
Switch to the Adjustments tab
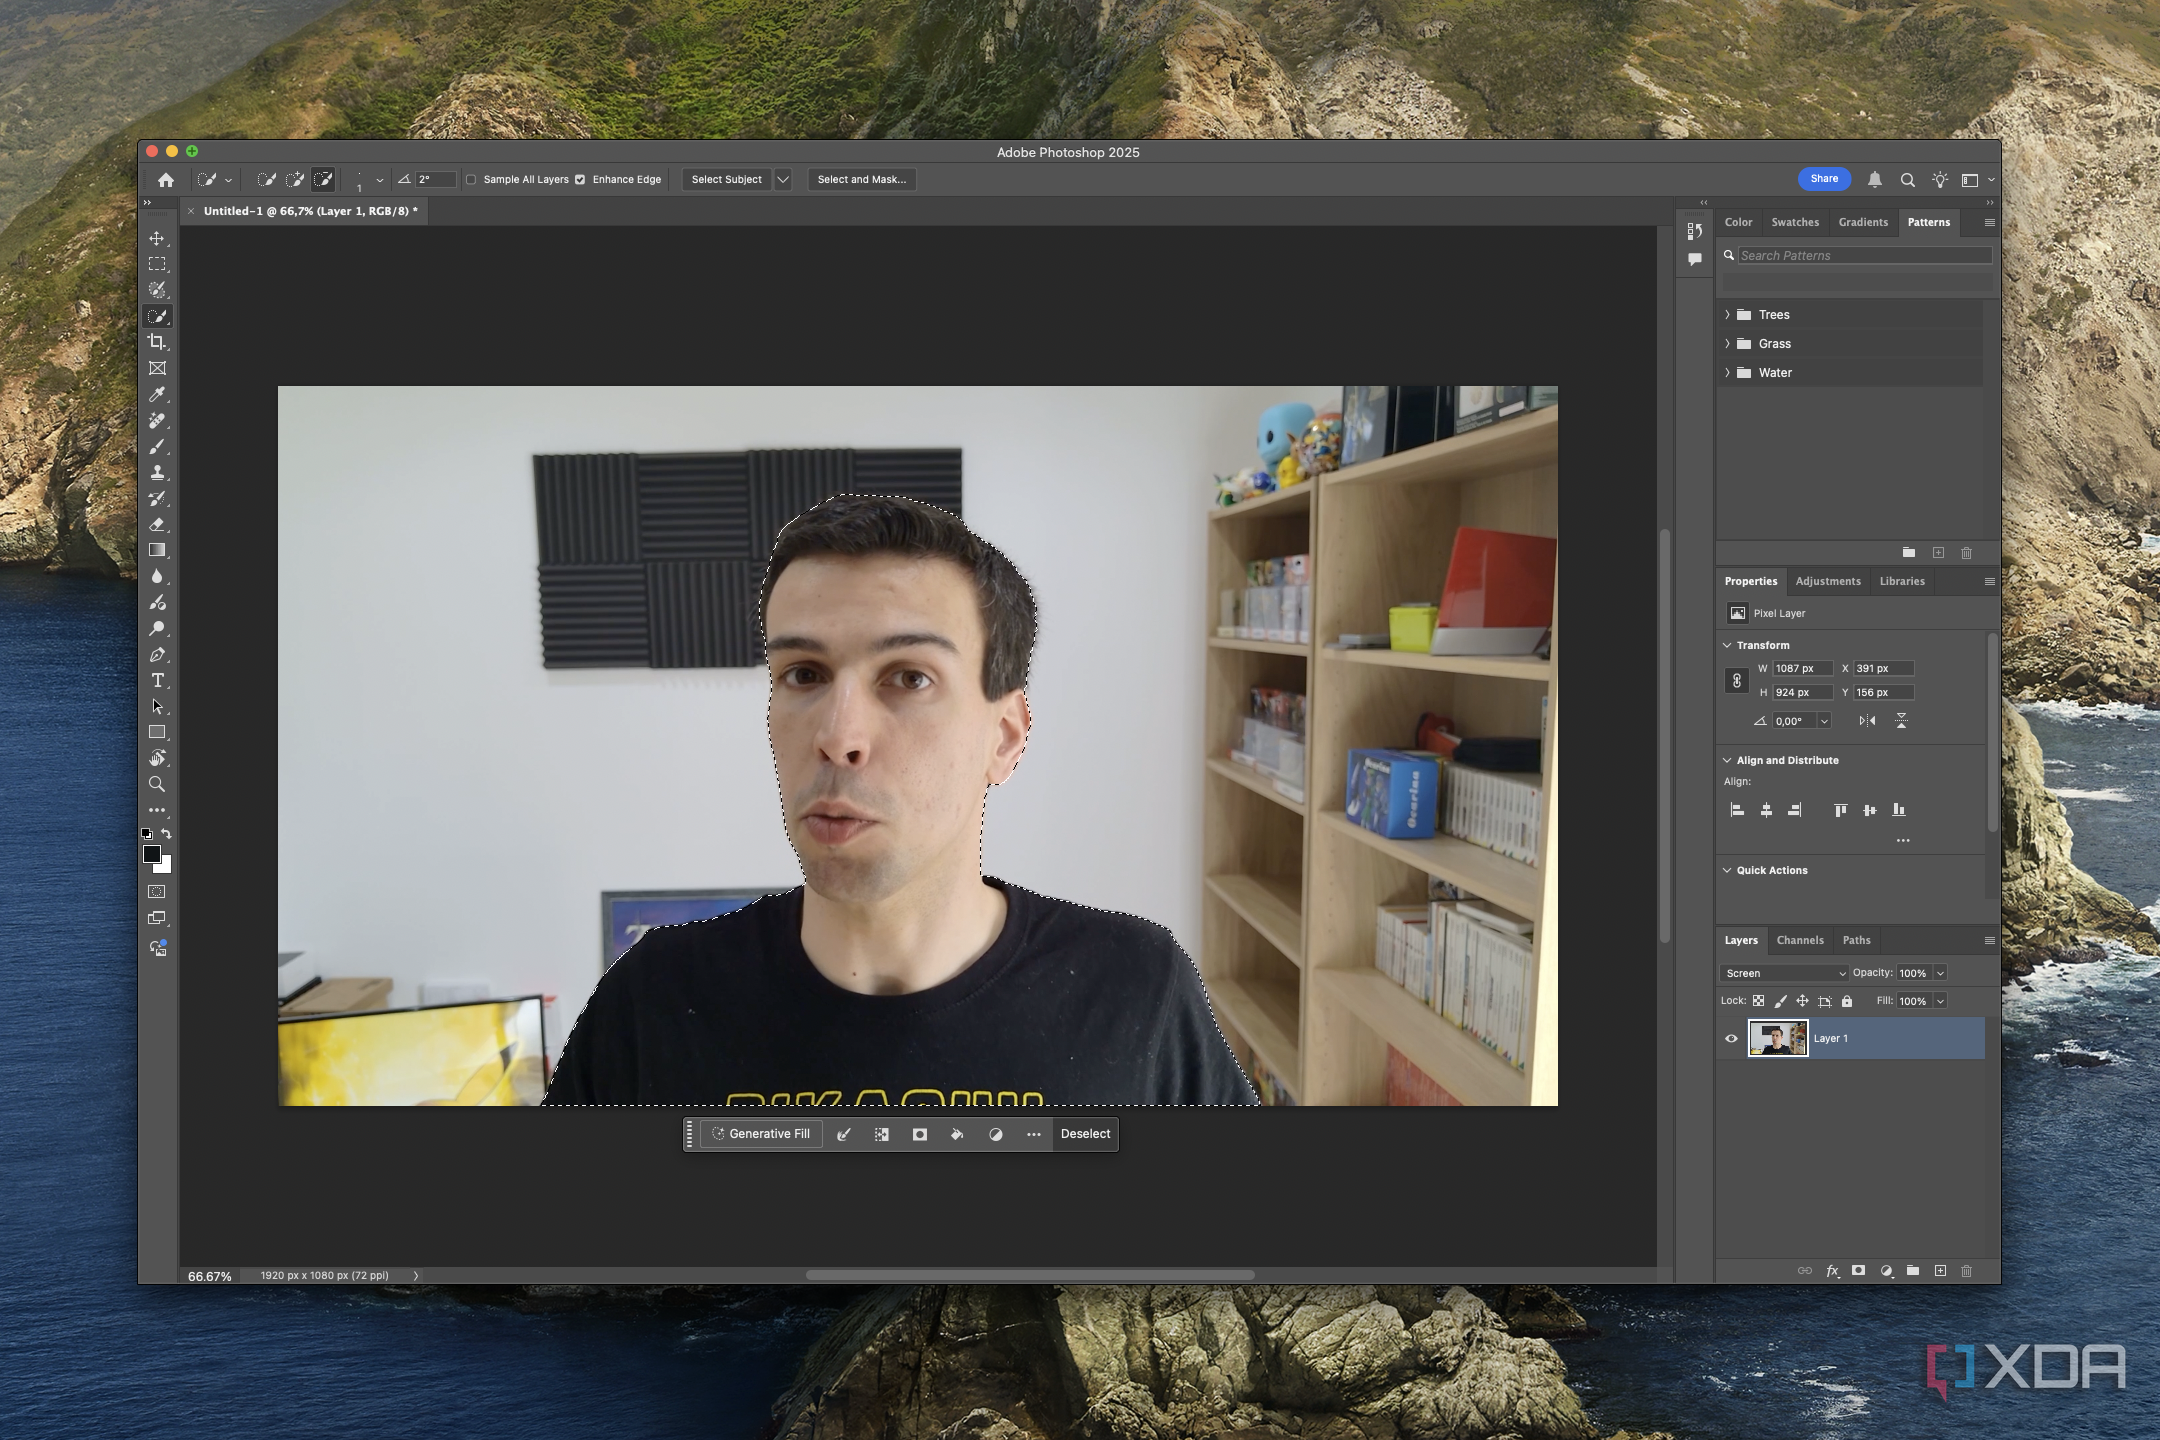(1828, 581)
